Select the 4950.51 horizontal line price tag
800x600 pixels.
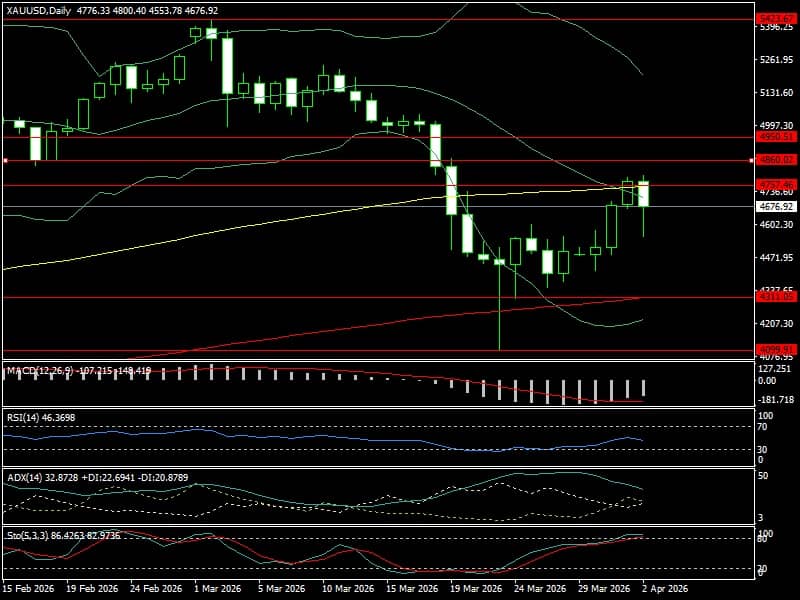click(x=775, y=137)
